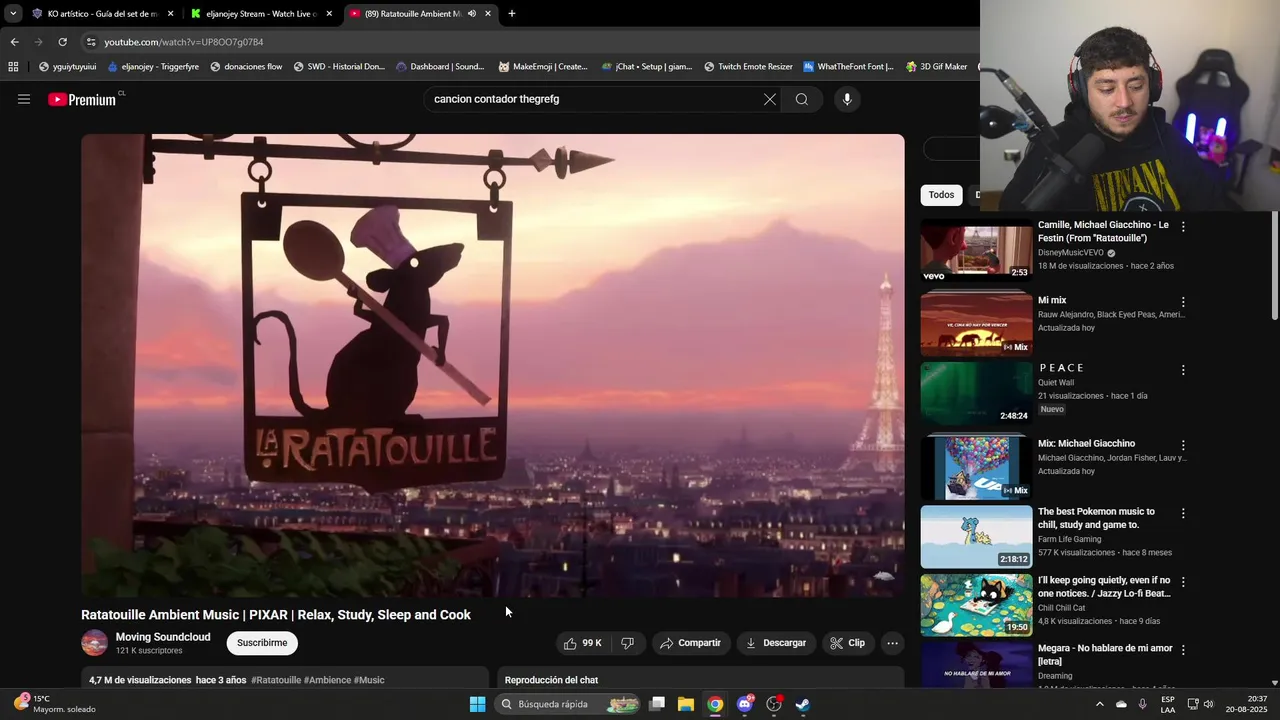Start voice search with the microphone
Image resolution: width=1280 pixels, height=720 pixels.
(x=847, y=99)
